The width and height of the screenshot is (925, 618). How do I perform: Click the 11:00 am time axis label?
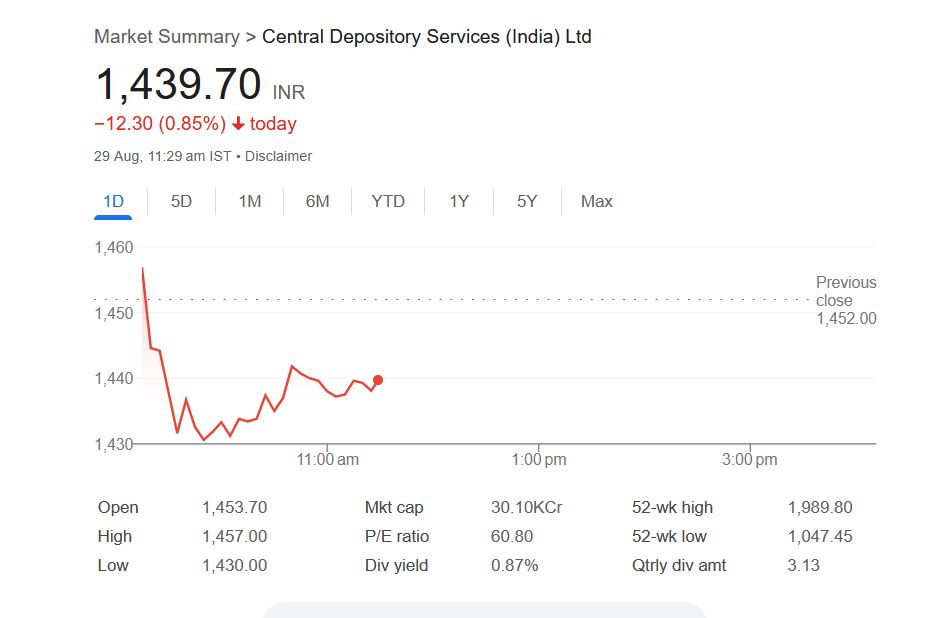point(327,459)
